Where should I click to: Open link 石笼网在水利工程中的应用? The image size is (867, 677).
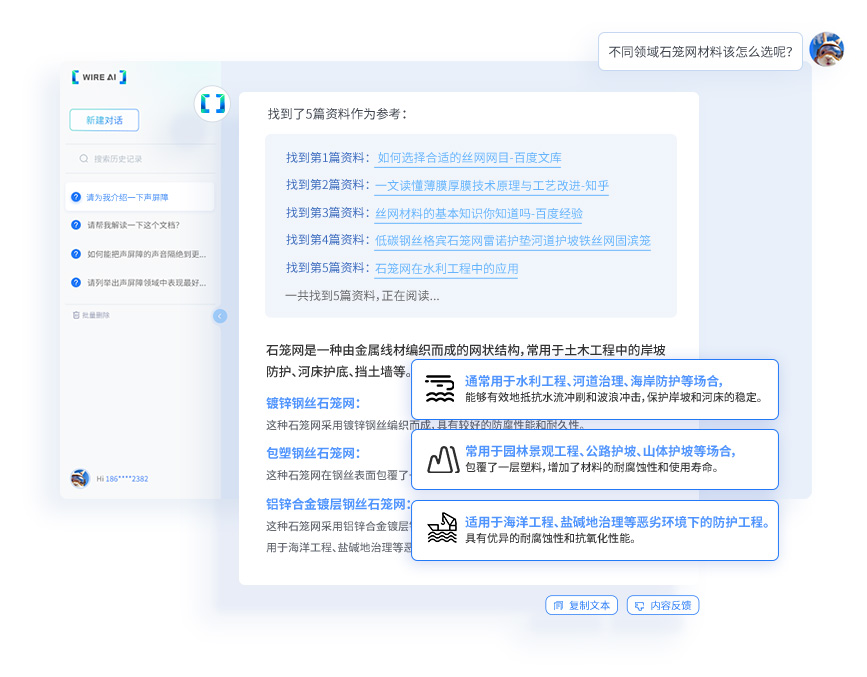pyautogui.click(x=446, y=269)
